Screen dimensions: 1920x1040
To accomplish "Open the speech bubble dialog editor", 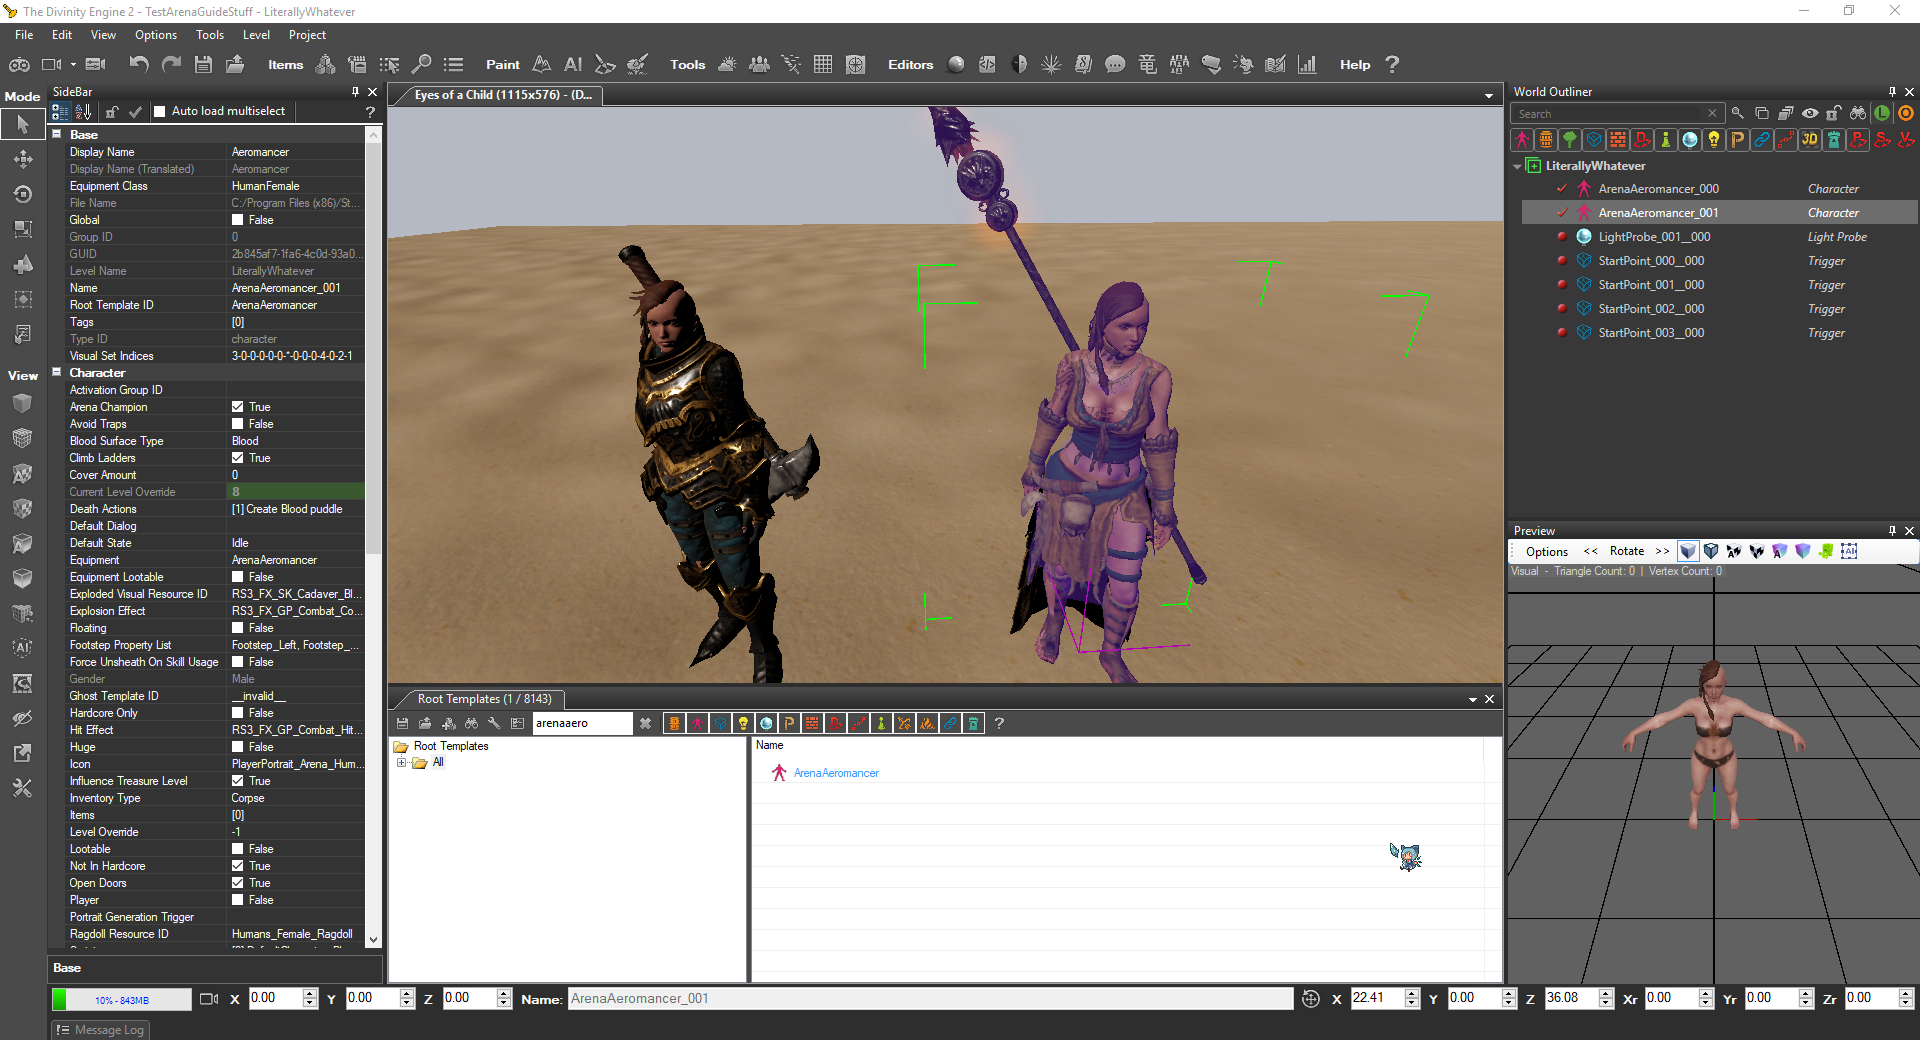I will [1115, 64].
